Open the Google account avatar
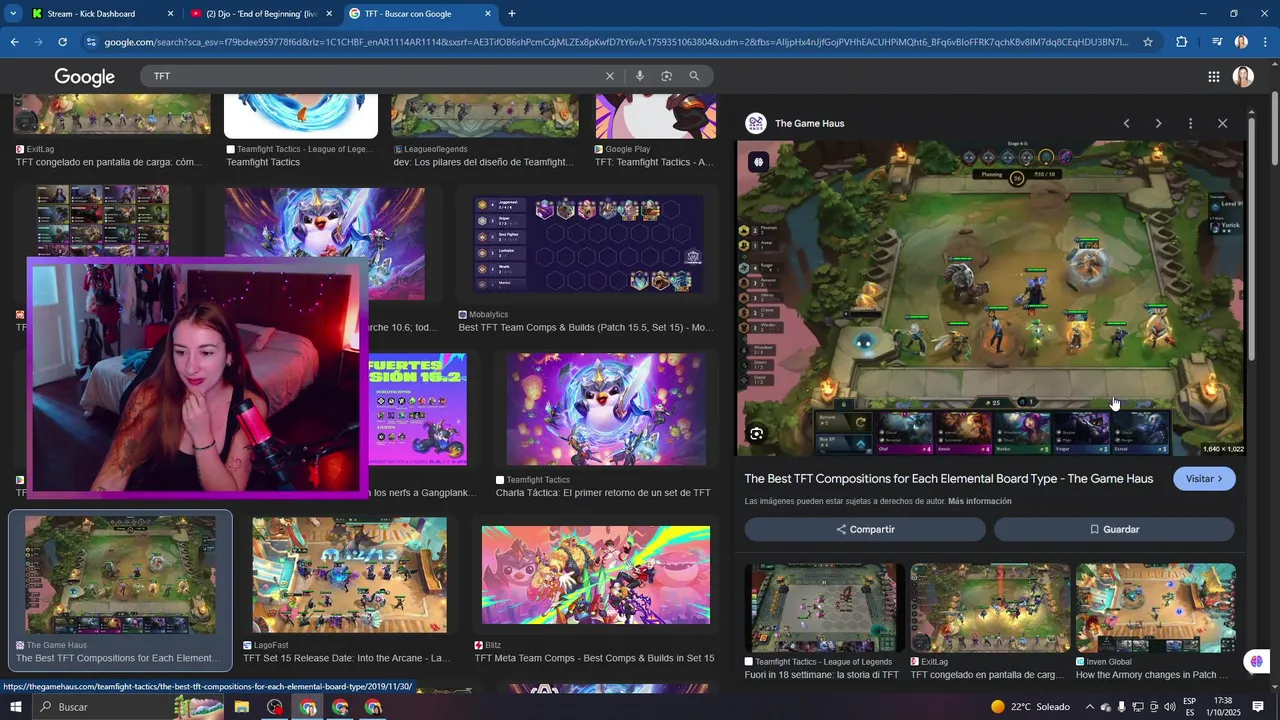The image size is (1280, 720). click(x=1243, y=77)
